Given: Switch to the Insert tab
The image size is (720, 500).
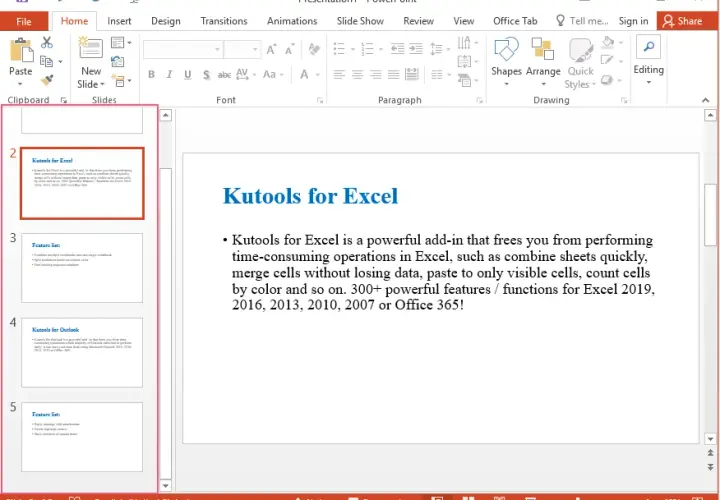Looking at the screenshot, I should click(x=119, y=21).
